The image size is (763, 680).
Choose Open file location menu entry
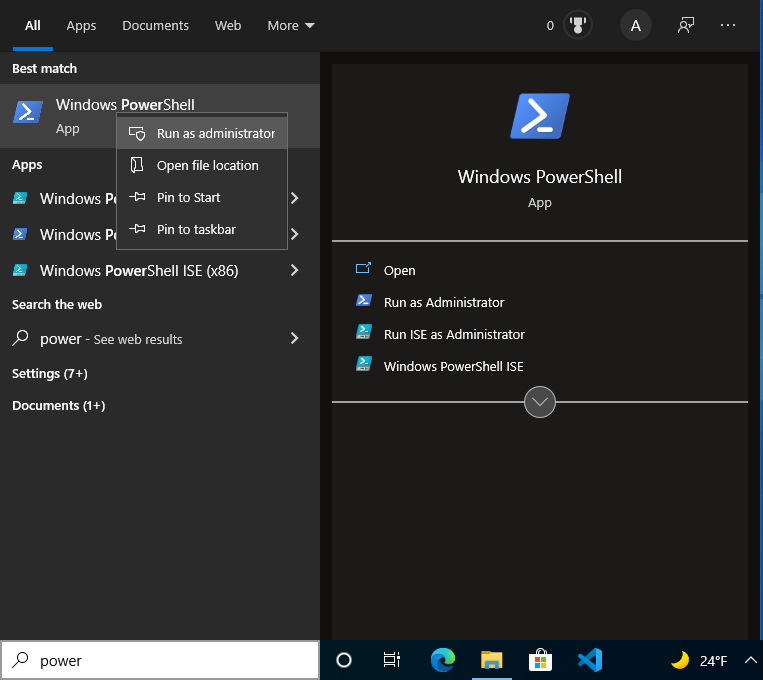[x=202, y=165]
